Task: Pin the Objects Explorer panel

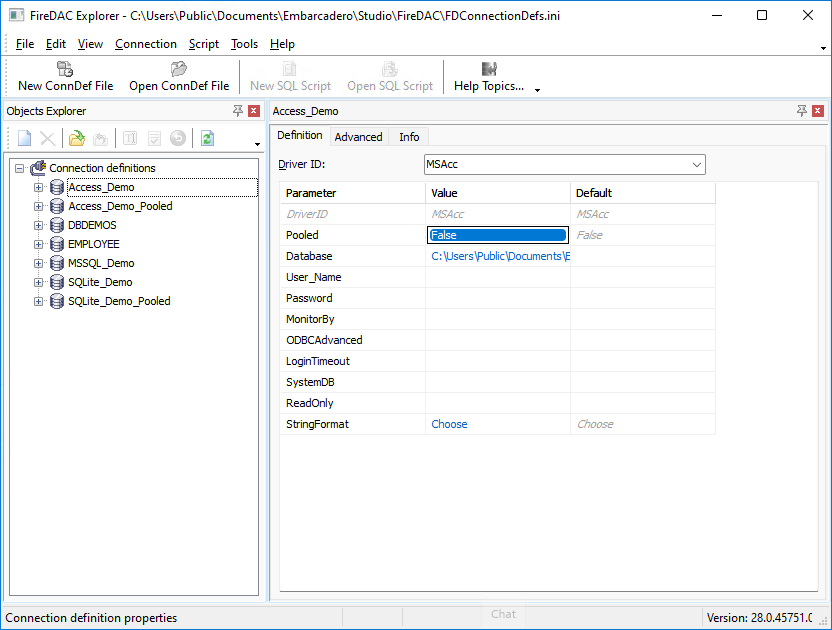Action: (x=238, y=111)
